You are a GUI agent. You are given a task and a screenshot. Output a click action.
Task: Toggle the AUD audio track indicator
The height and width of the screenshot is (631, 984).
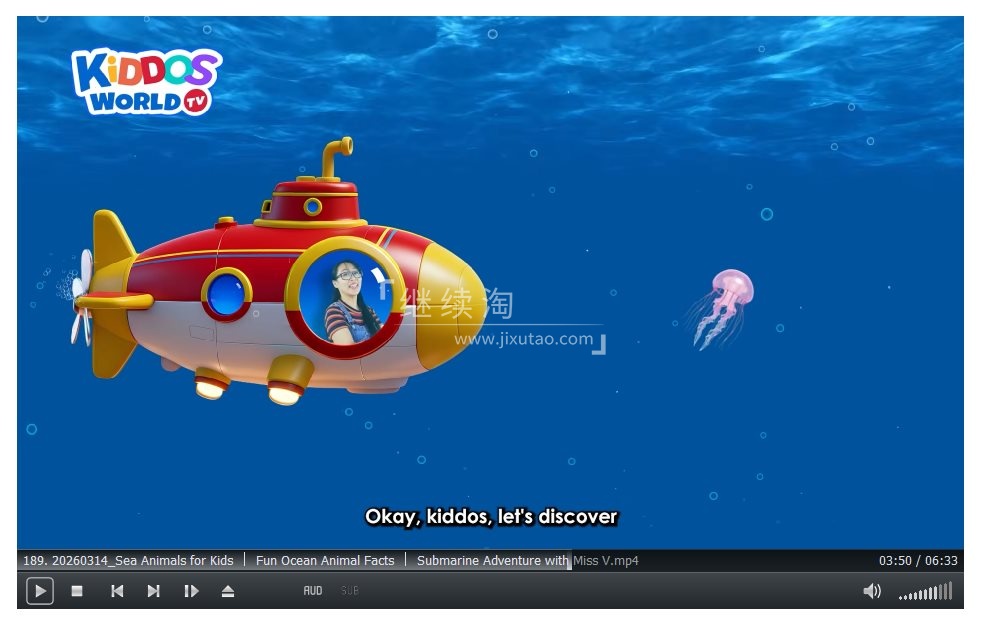313,591
